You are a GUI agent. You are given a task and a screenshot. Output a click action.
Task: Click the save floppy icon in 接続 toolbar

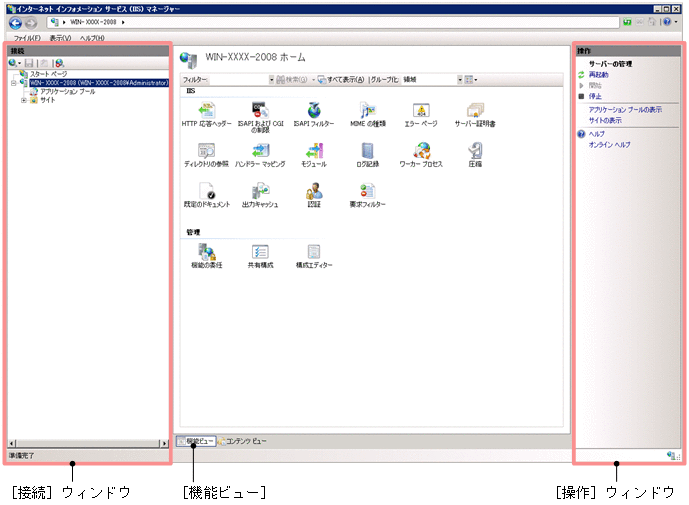click(29, 63)
